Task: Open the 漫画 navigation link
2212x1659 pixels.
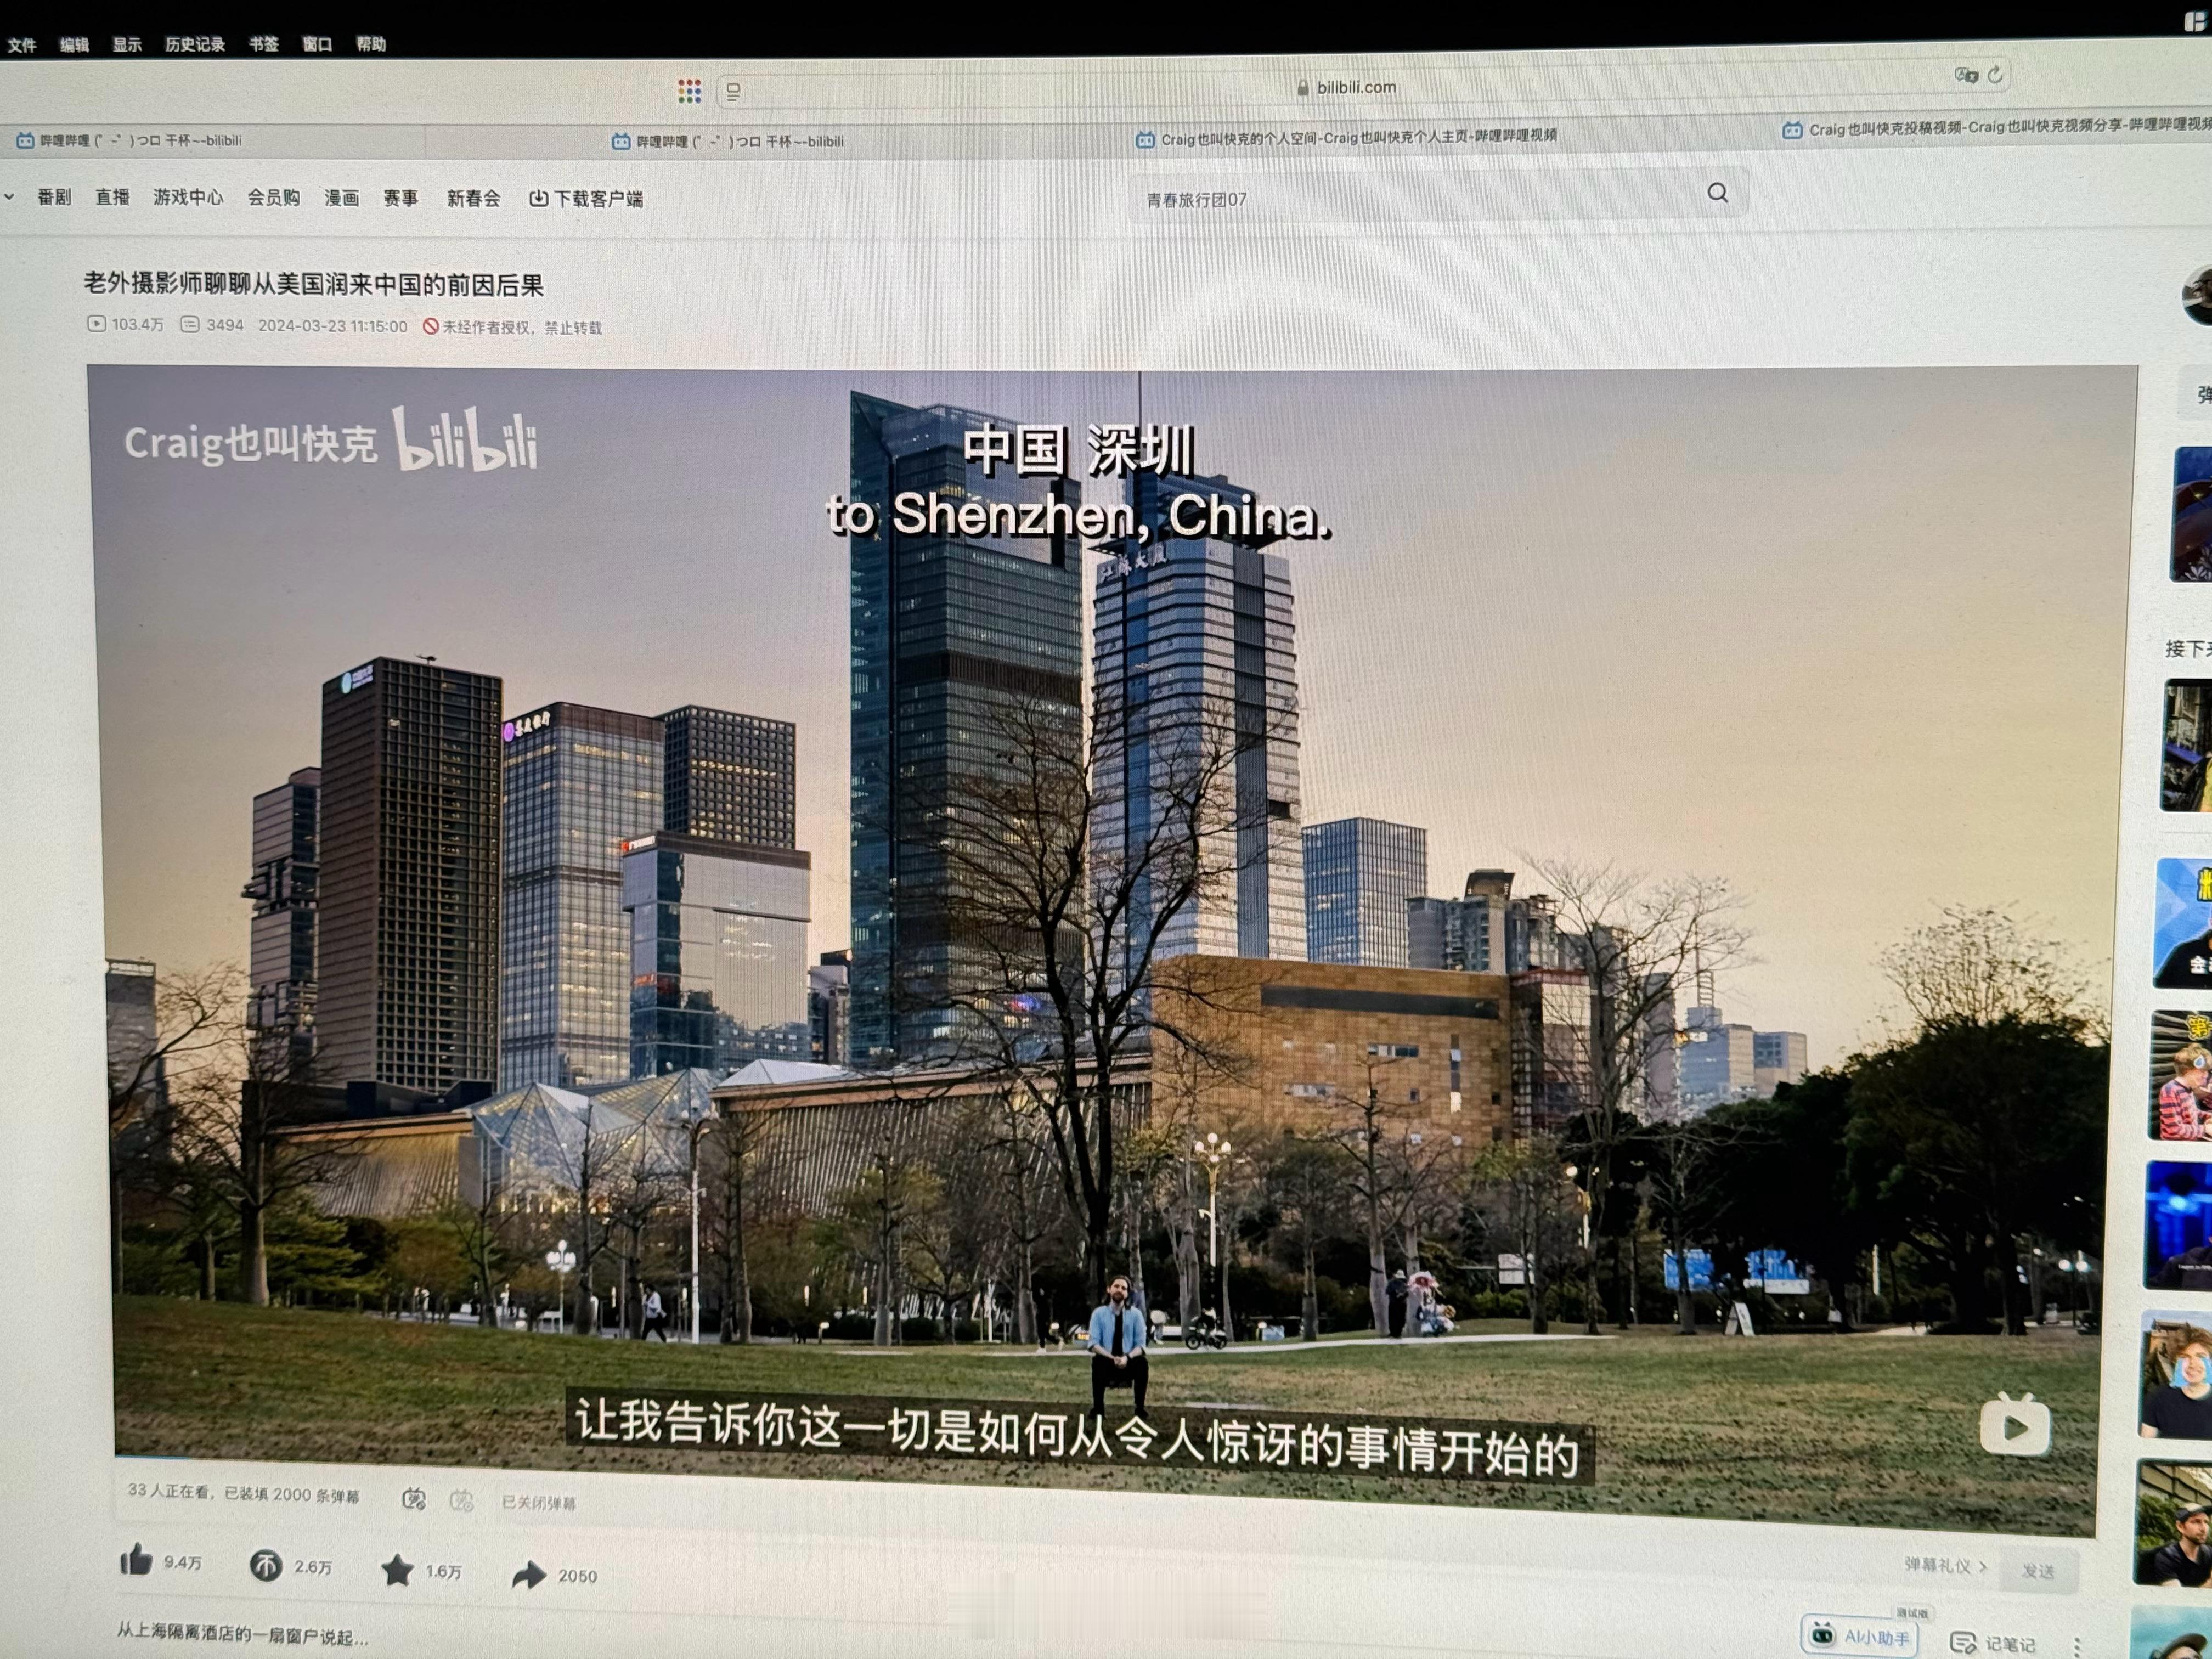Action: [341, 198]
